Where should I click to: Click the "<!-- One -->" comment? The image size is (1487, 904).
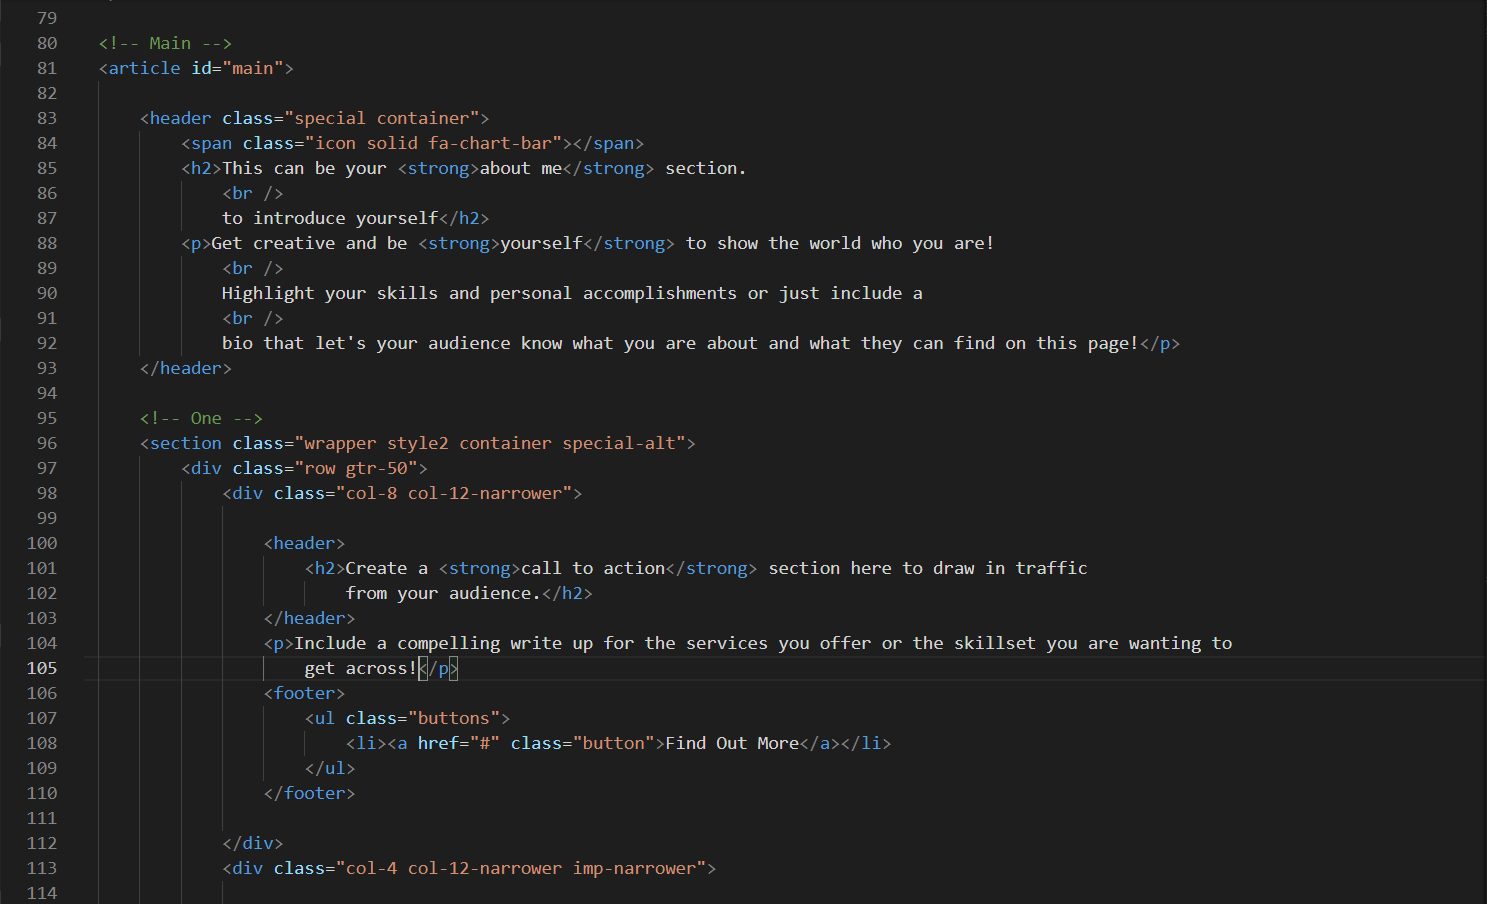tap(201, 418)
